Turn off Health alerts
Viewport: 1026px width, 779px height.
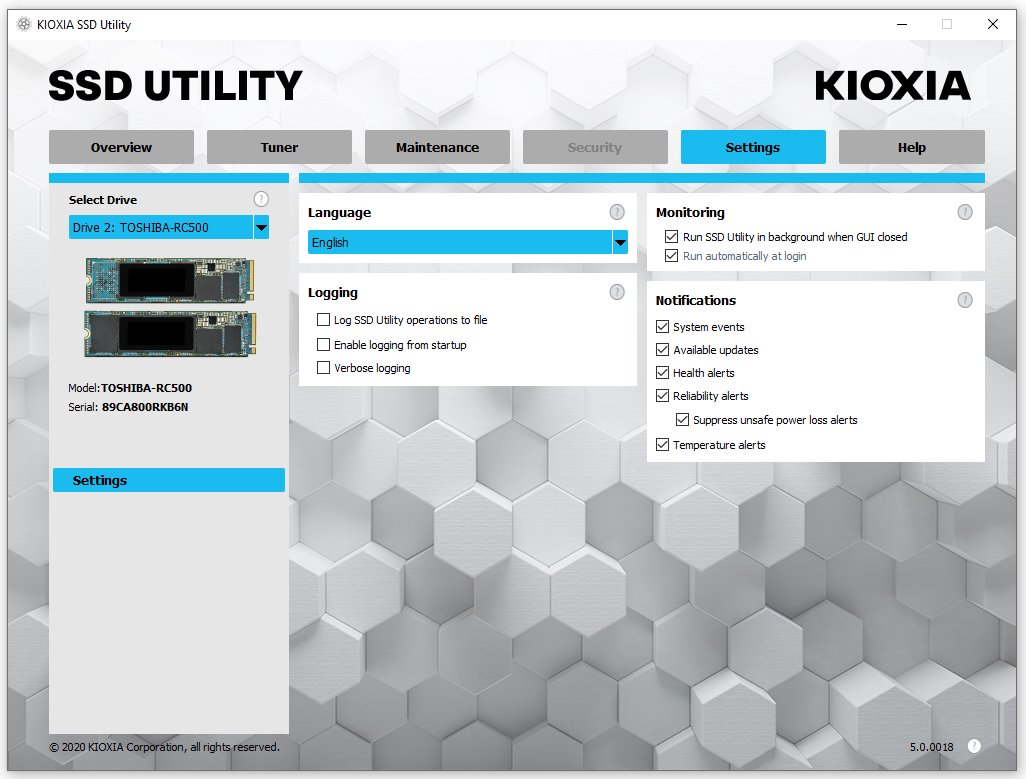[x=662, y=373]
